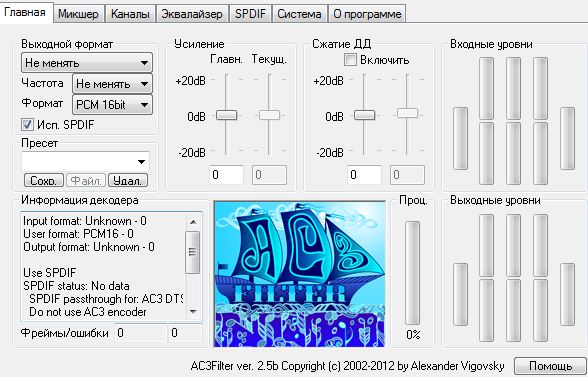Click scroll down arrow in decoder info box
Screen dimensions: 588x377
193,312
